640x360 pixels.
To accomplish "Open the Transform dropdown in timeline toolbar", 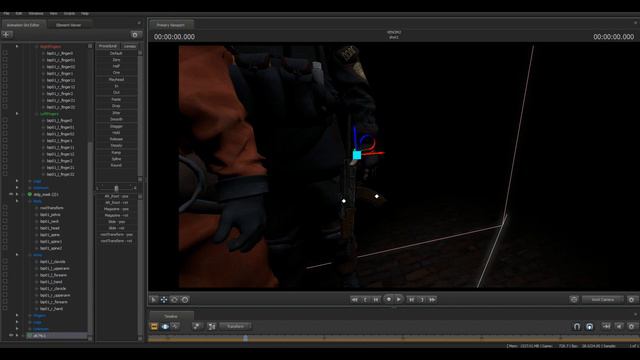I will 236,327.
